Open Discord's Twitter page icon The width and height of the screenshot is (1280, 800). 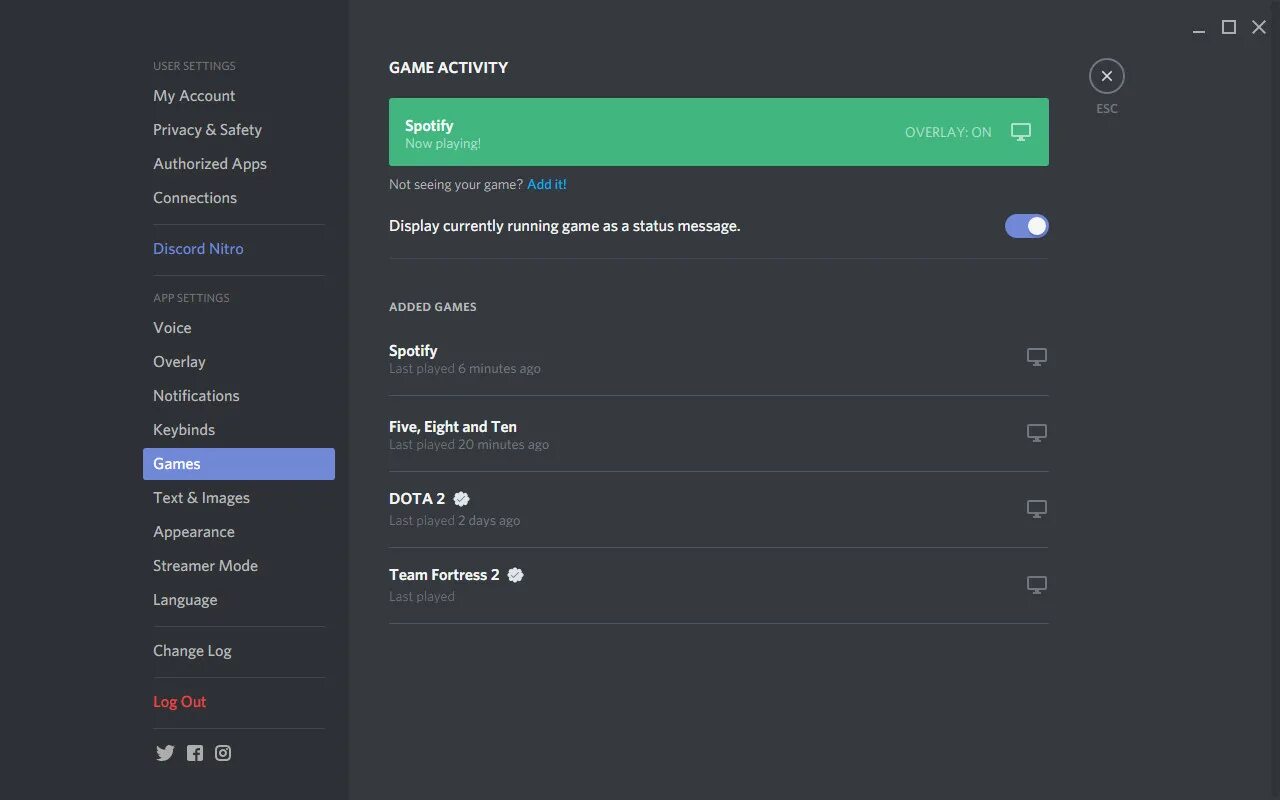[165, 753]
